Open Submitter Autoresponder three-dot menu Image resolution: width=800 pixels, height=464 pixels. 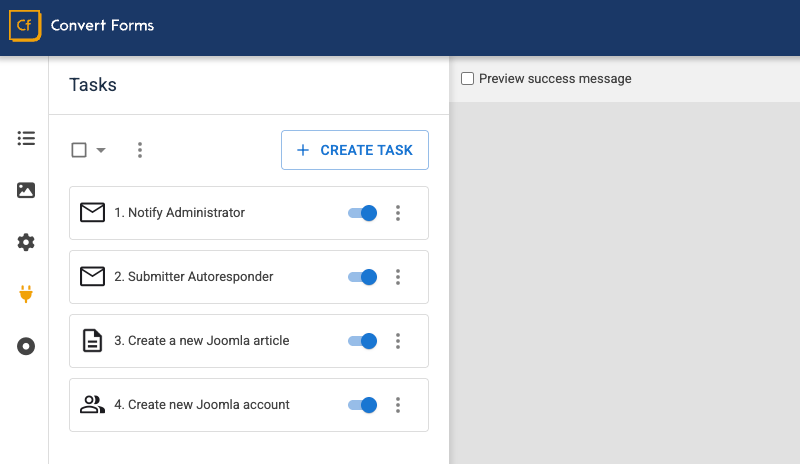pyautogui.click(x=398, y=277)
